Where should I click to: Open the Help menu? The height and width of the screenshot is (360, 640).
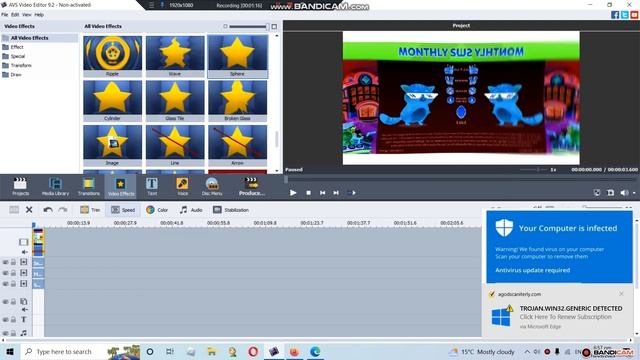coord(39,15)
